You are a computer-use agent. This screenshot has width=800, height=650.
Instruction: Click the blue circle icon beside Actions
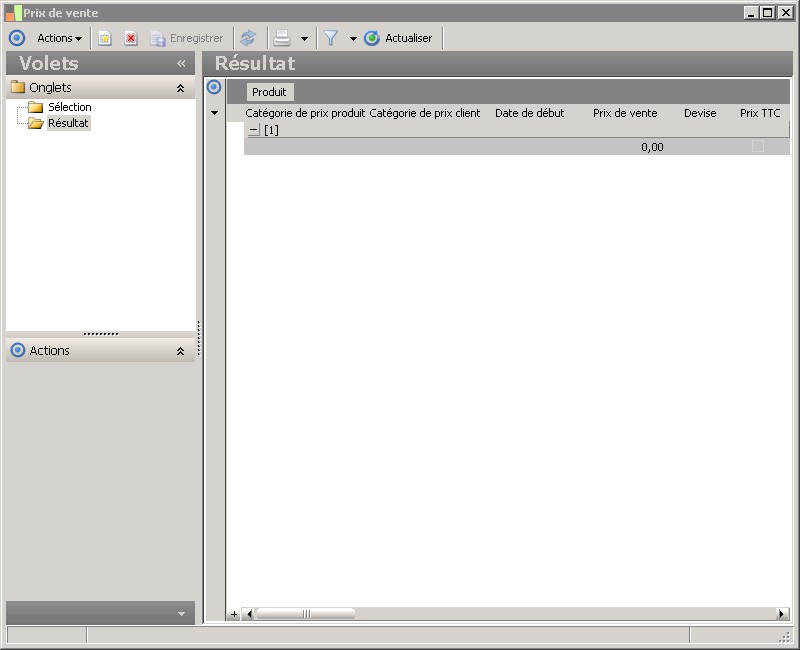pos(17,38)
